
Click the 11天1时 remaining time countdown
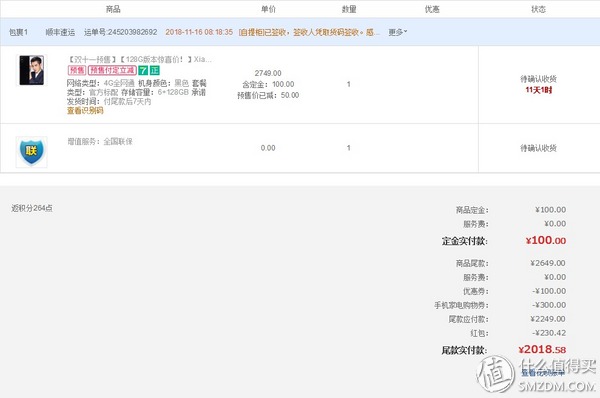pos(538,90)
